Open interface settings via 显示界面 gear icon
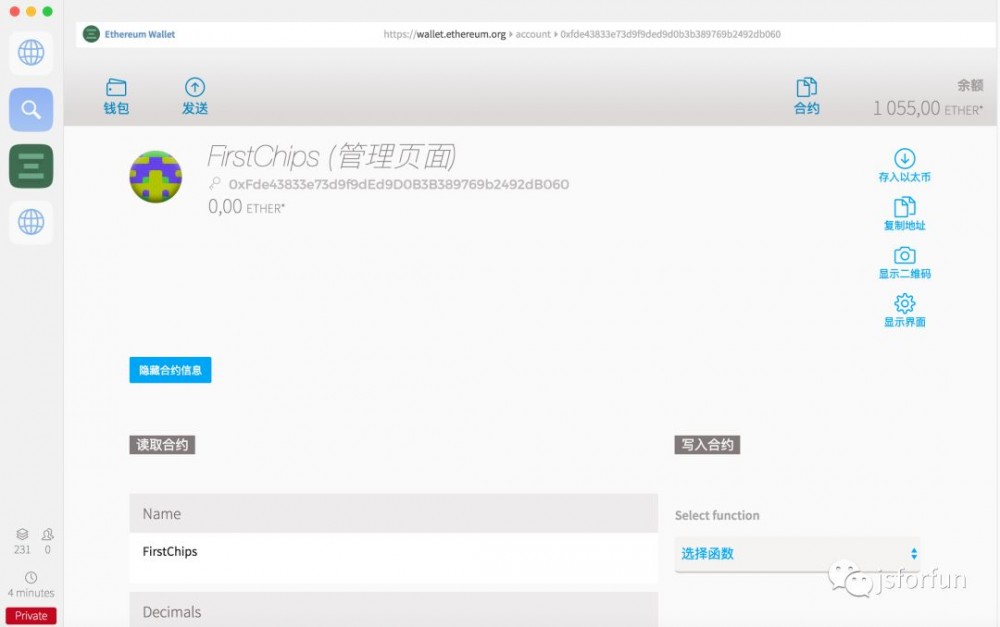 [x=904, y=310]
